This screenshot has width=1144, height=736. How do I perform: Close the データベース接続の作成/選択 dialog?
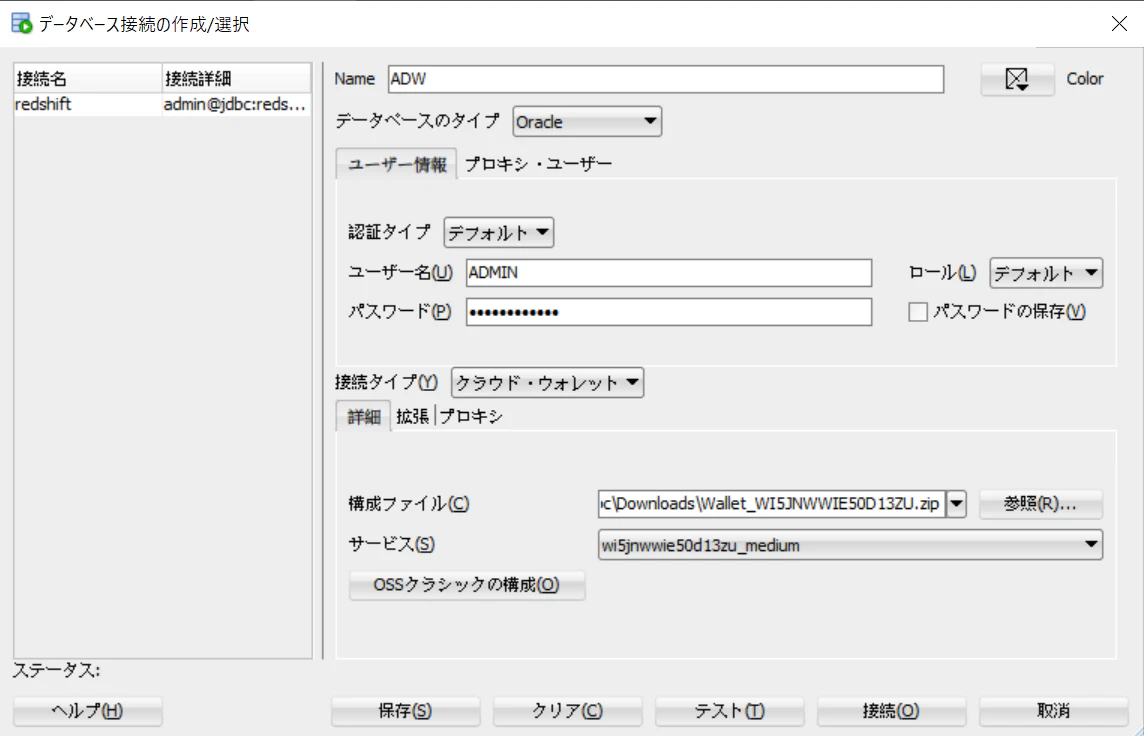(x=1119, y=23)
